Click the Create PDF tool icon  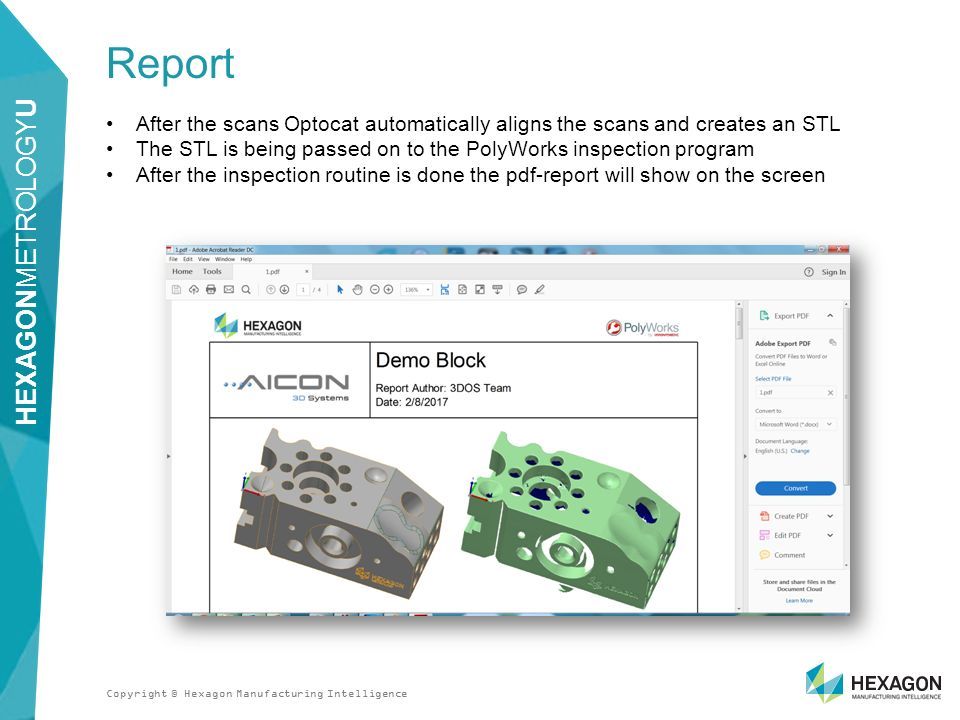point(764,516)
